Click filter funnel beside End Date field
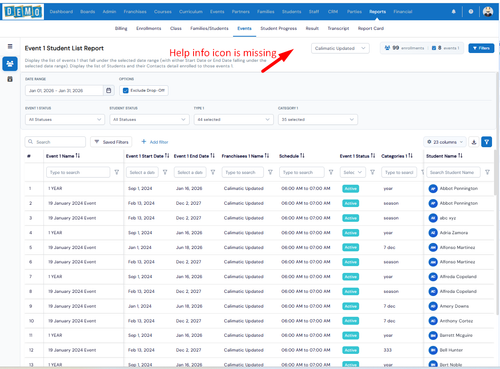This screenshot has height=369, width=500. pos(213,172)
